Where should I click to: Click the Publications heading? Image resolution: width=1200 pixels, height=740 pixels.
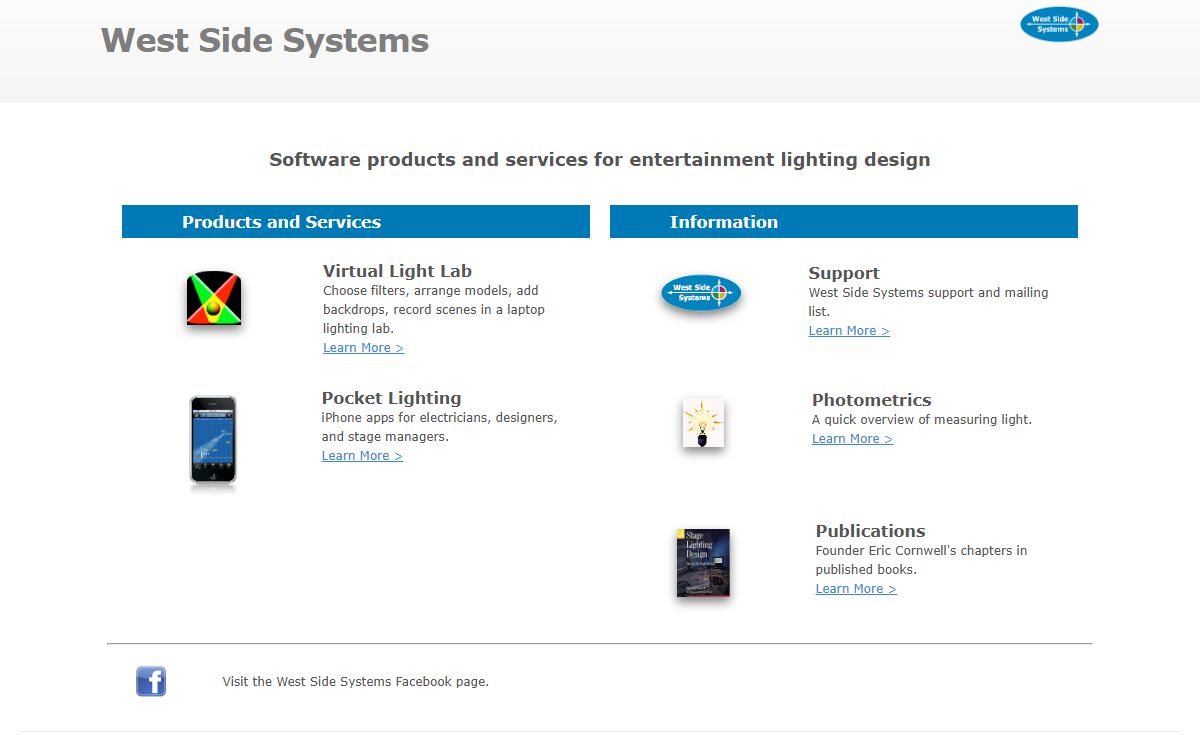pos(870,531)
